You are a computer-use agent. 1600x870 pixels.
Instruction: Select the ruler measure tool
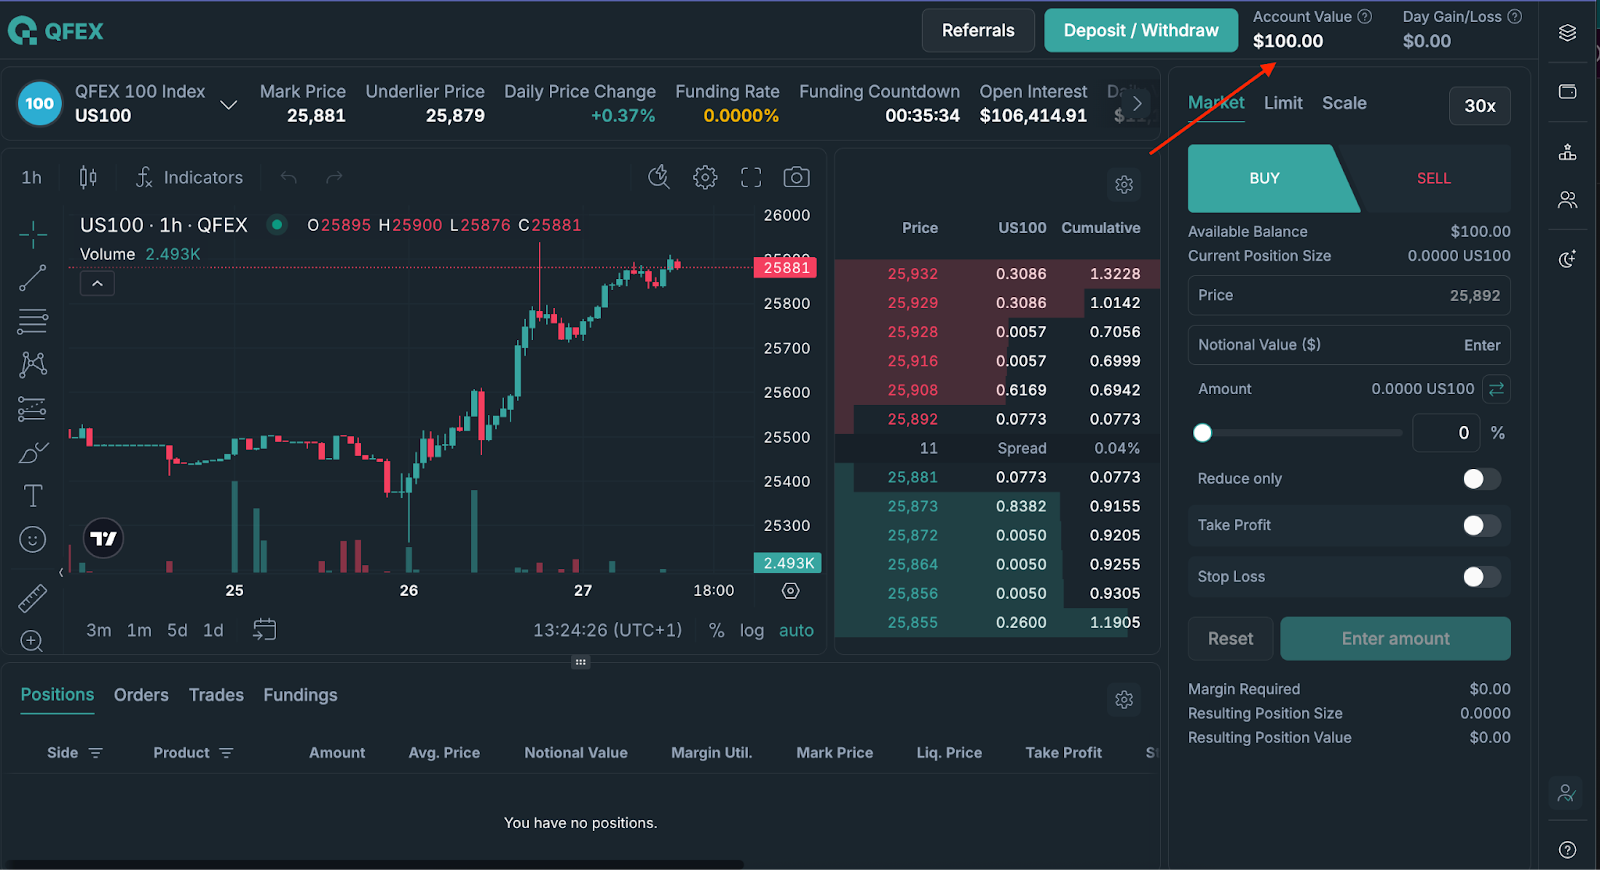(33, 598)
